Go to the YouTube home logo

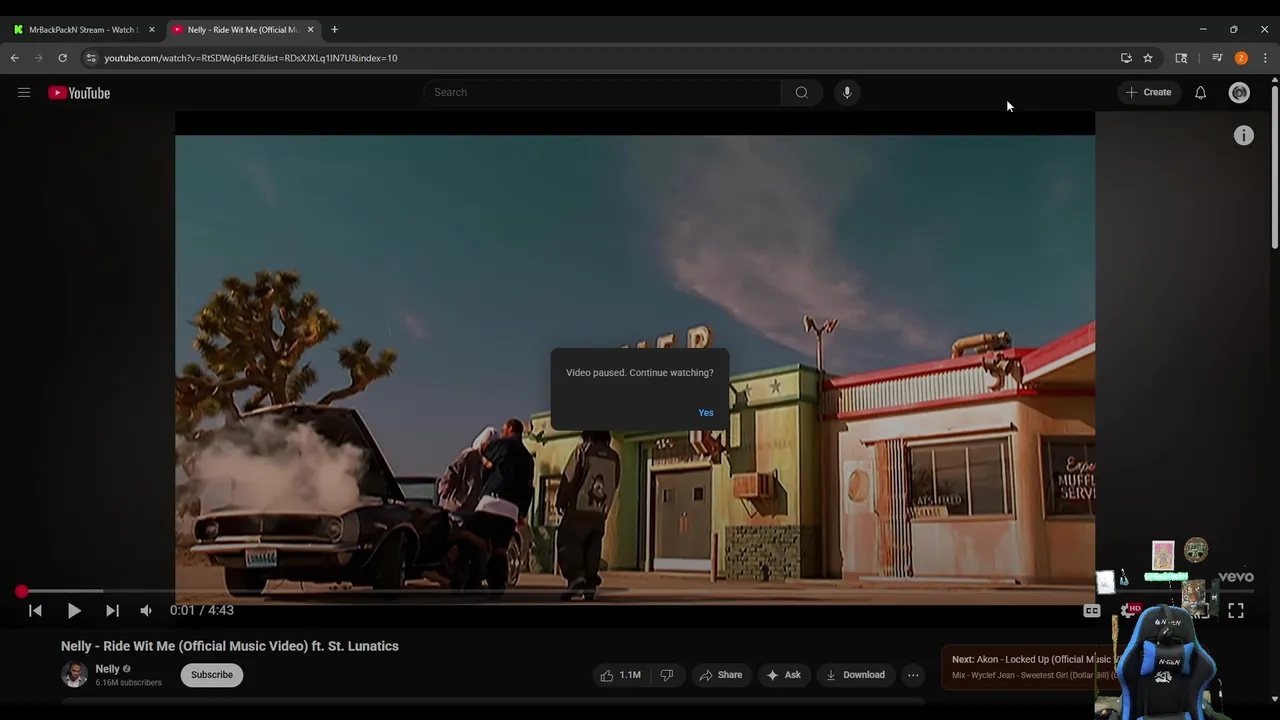79,93
